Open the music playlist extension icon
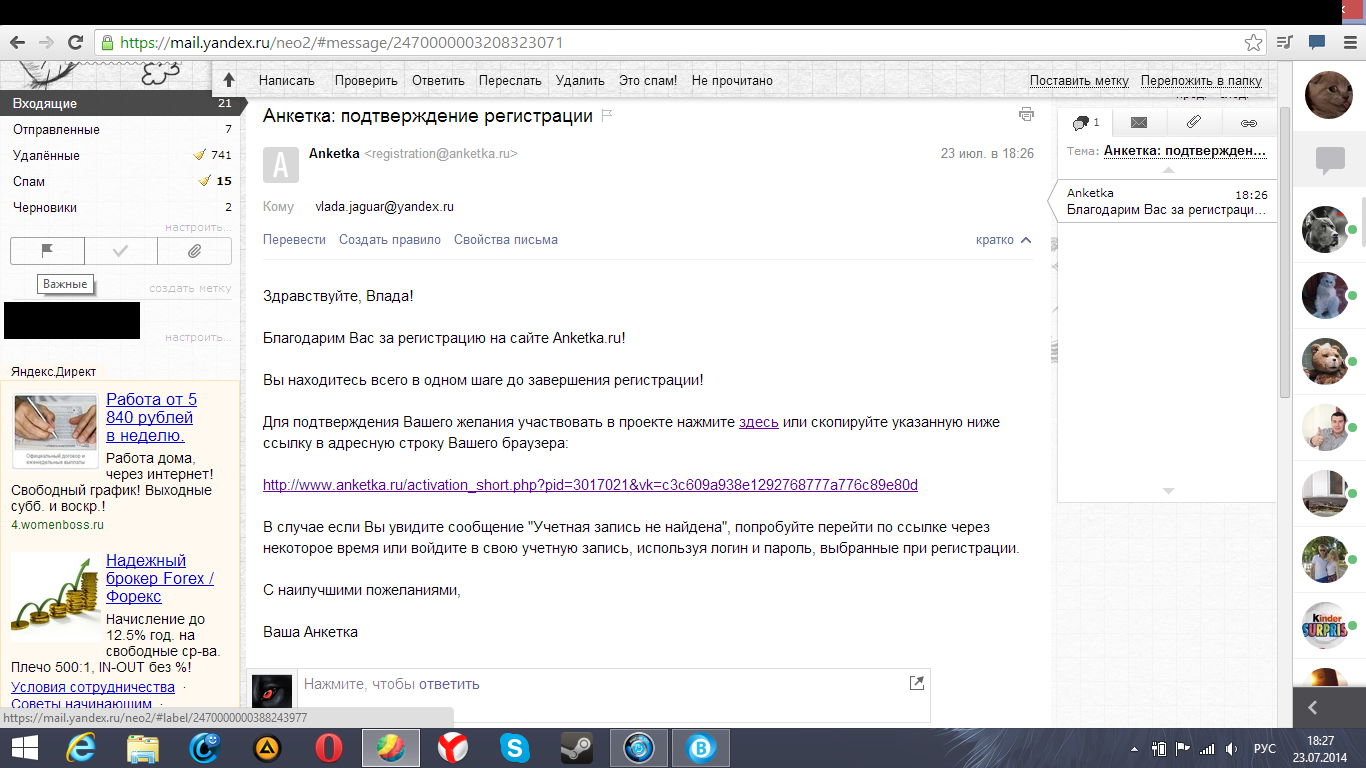Screen dimensions: 1366x768 coord(1285,42)
